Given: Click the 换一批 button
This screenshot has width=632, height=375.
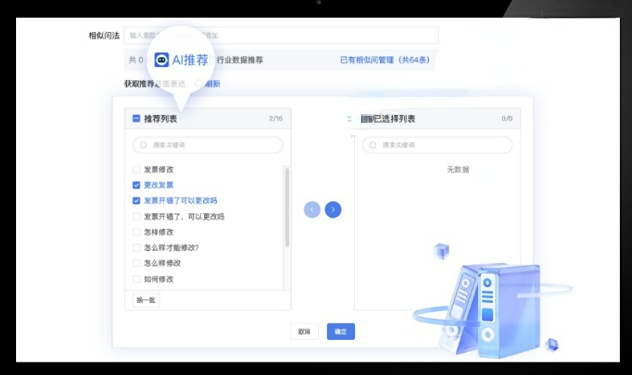Looking at the screenshot, I should pos(146,300).
